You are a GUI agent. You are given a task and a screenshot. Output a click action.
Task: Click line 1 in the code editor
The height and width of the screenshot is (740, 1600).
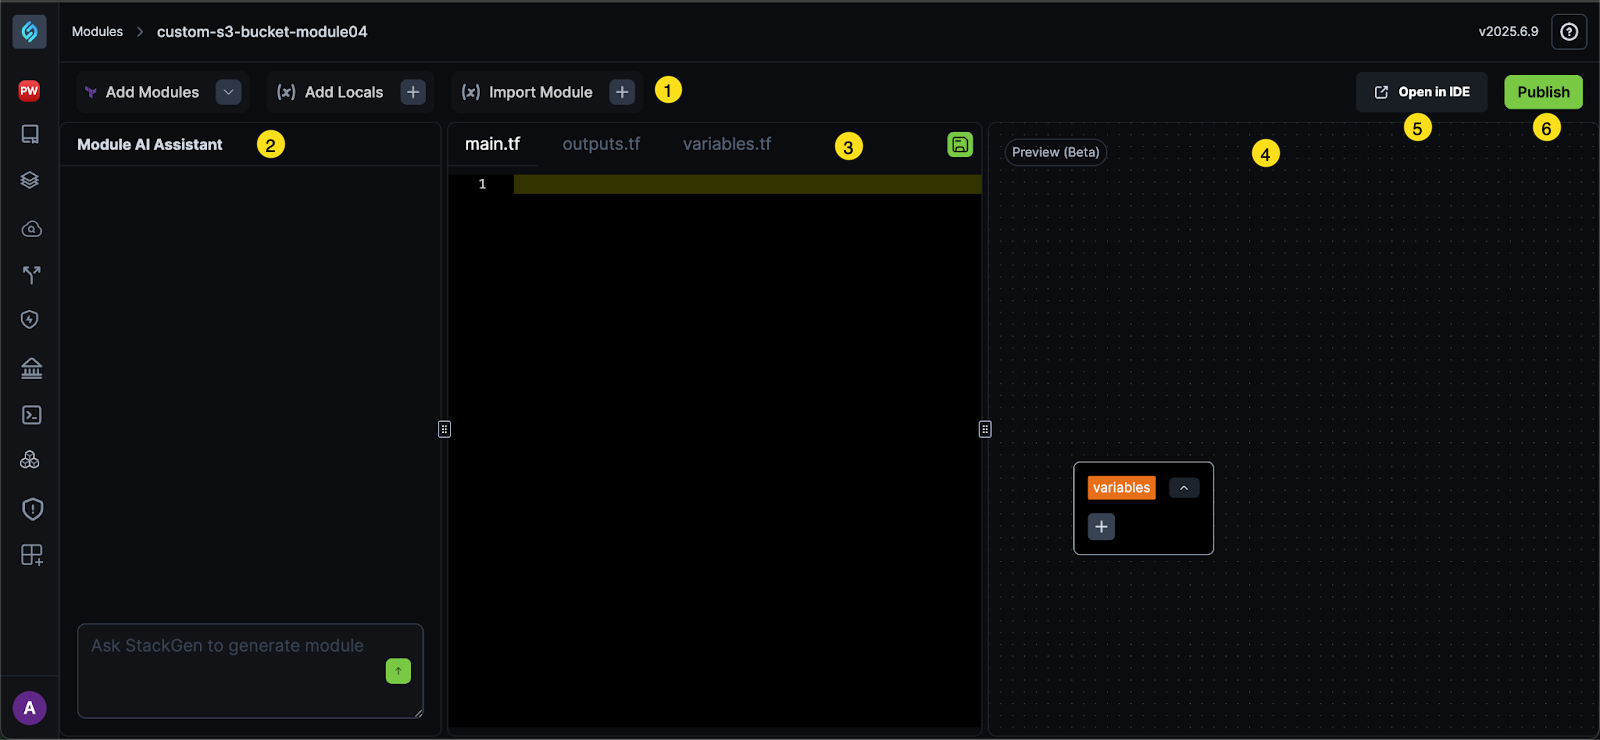[747, 184]
